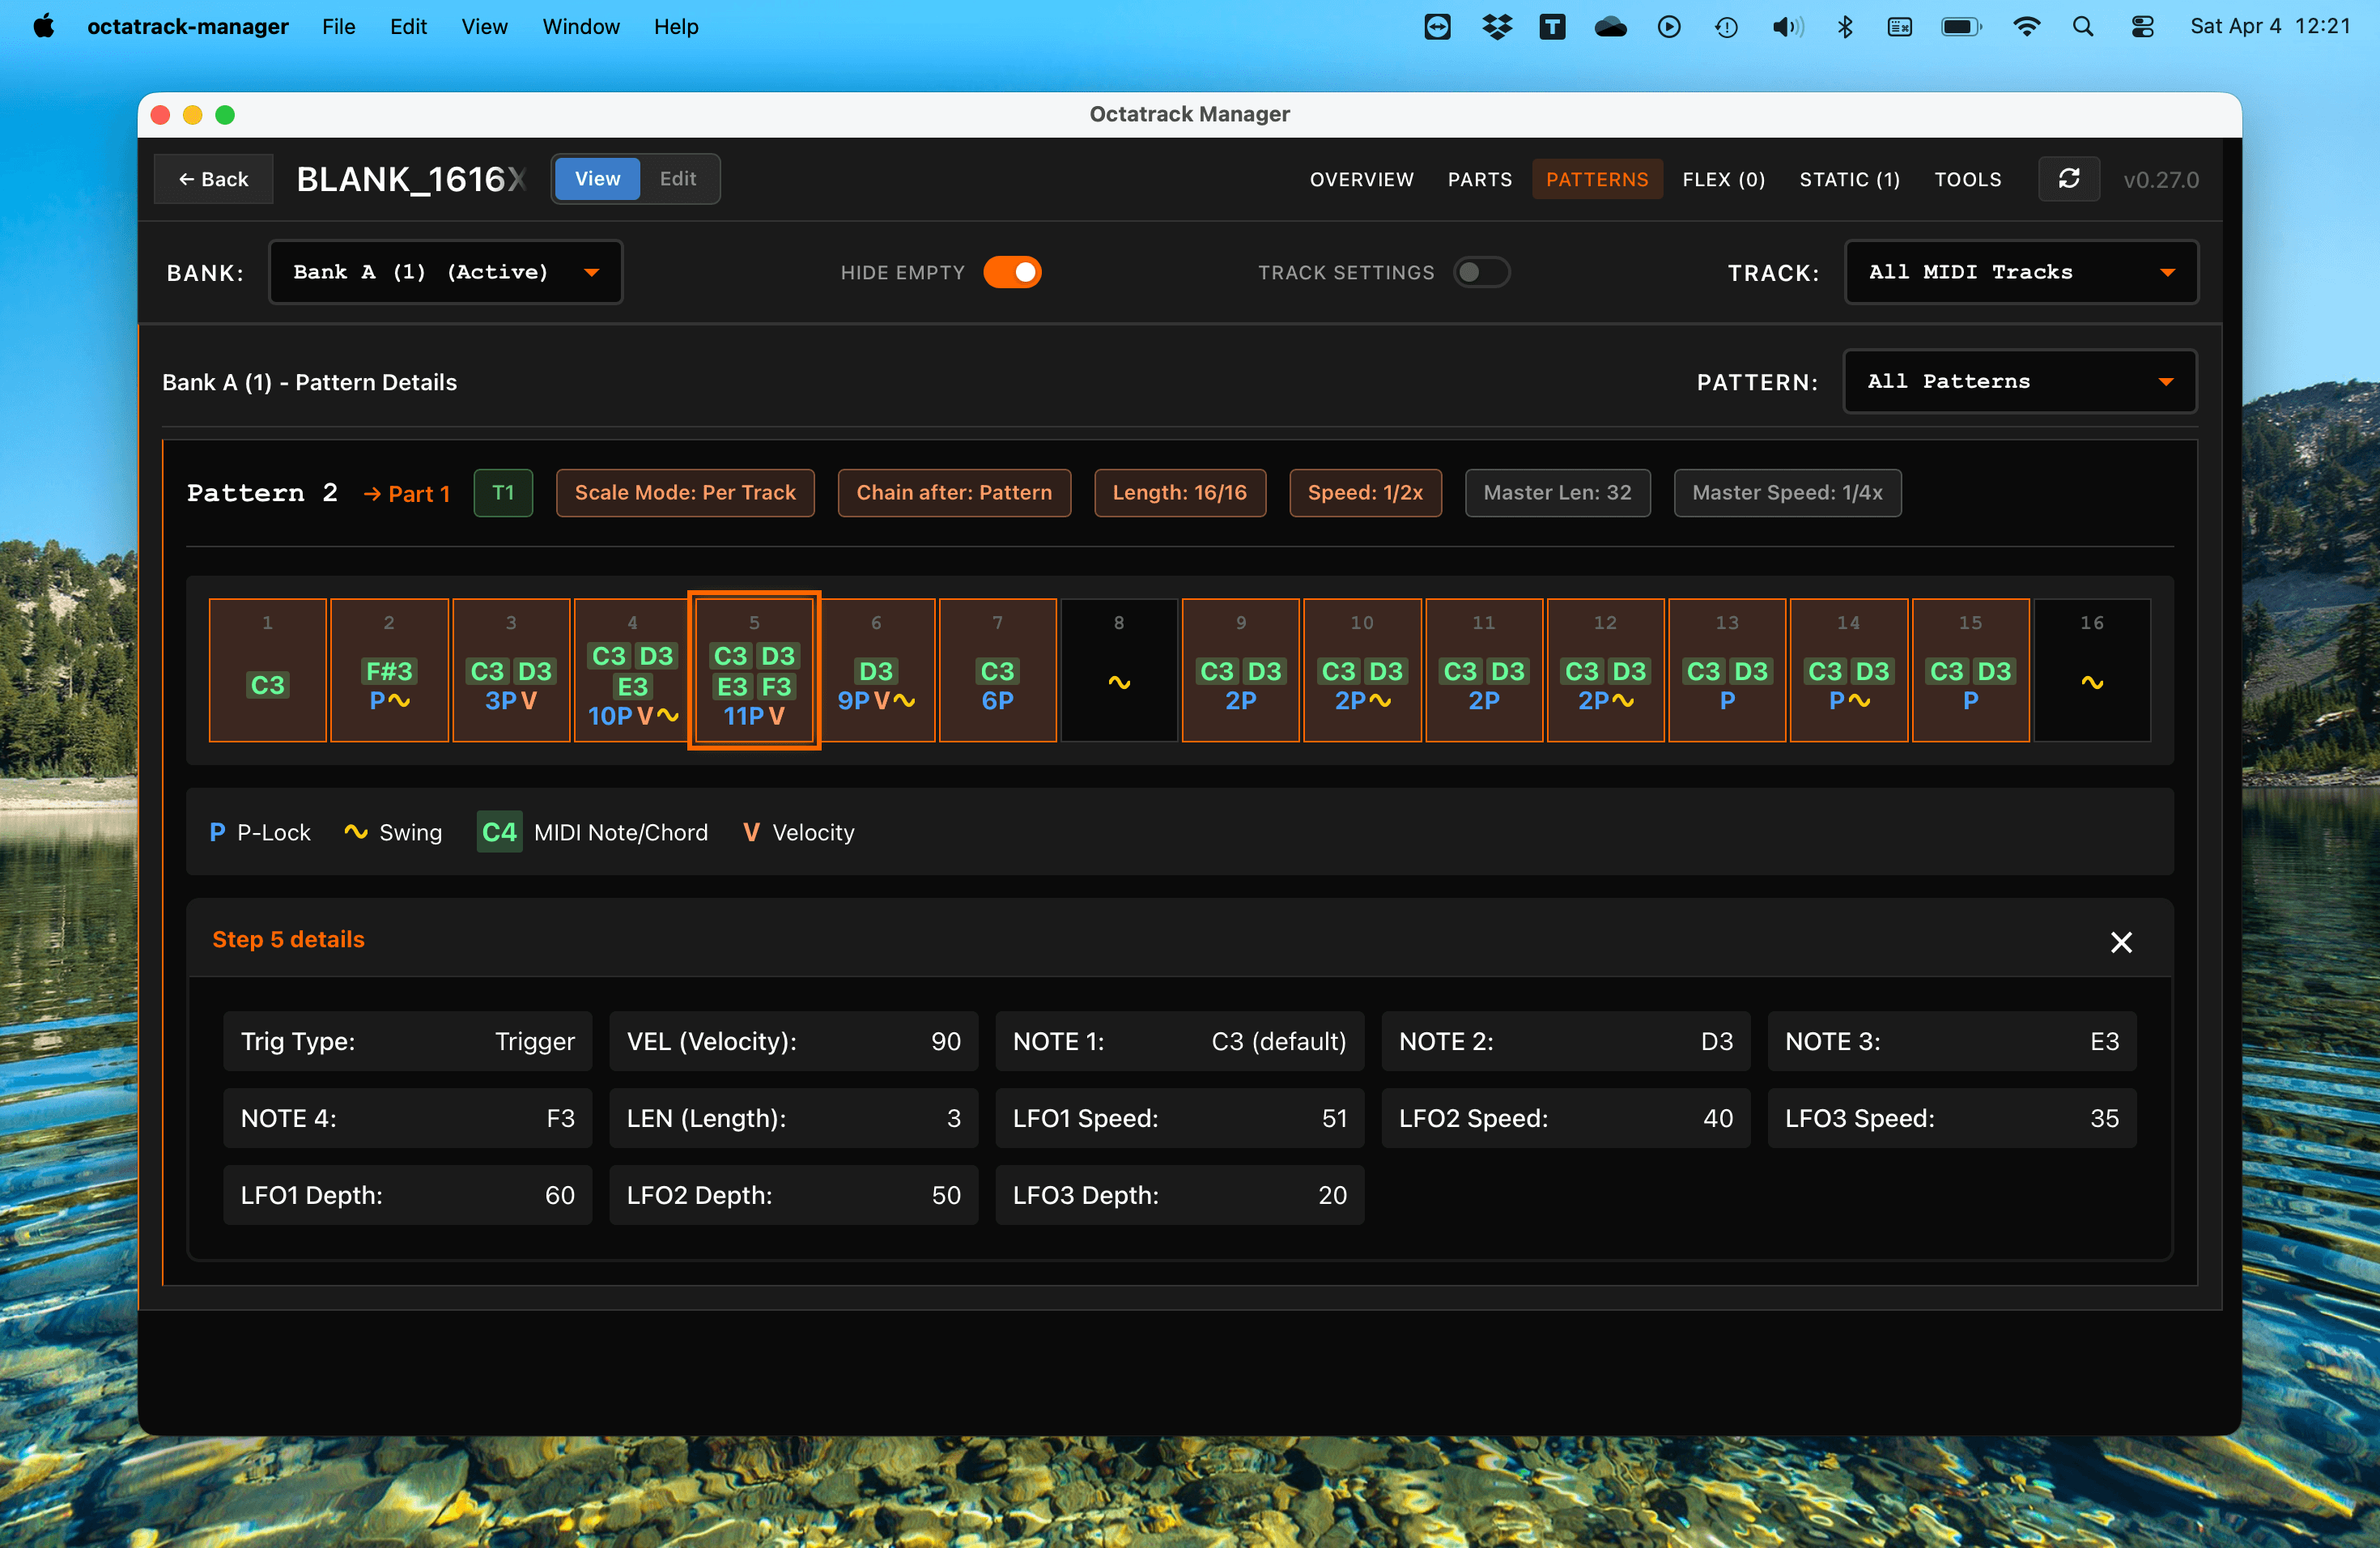Select step 6 in the pattern grid
Screen dimensions: 2380x1548
876,670
